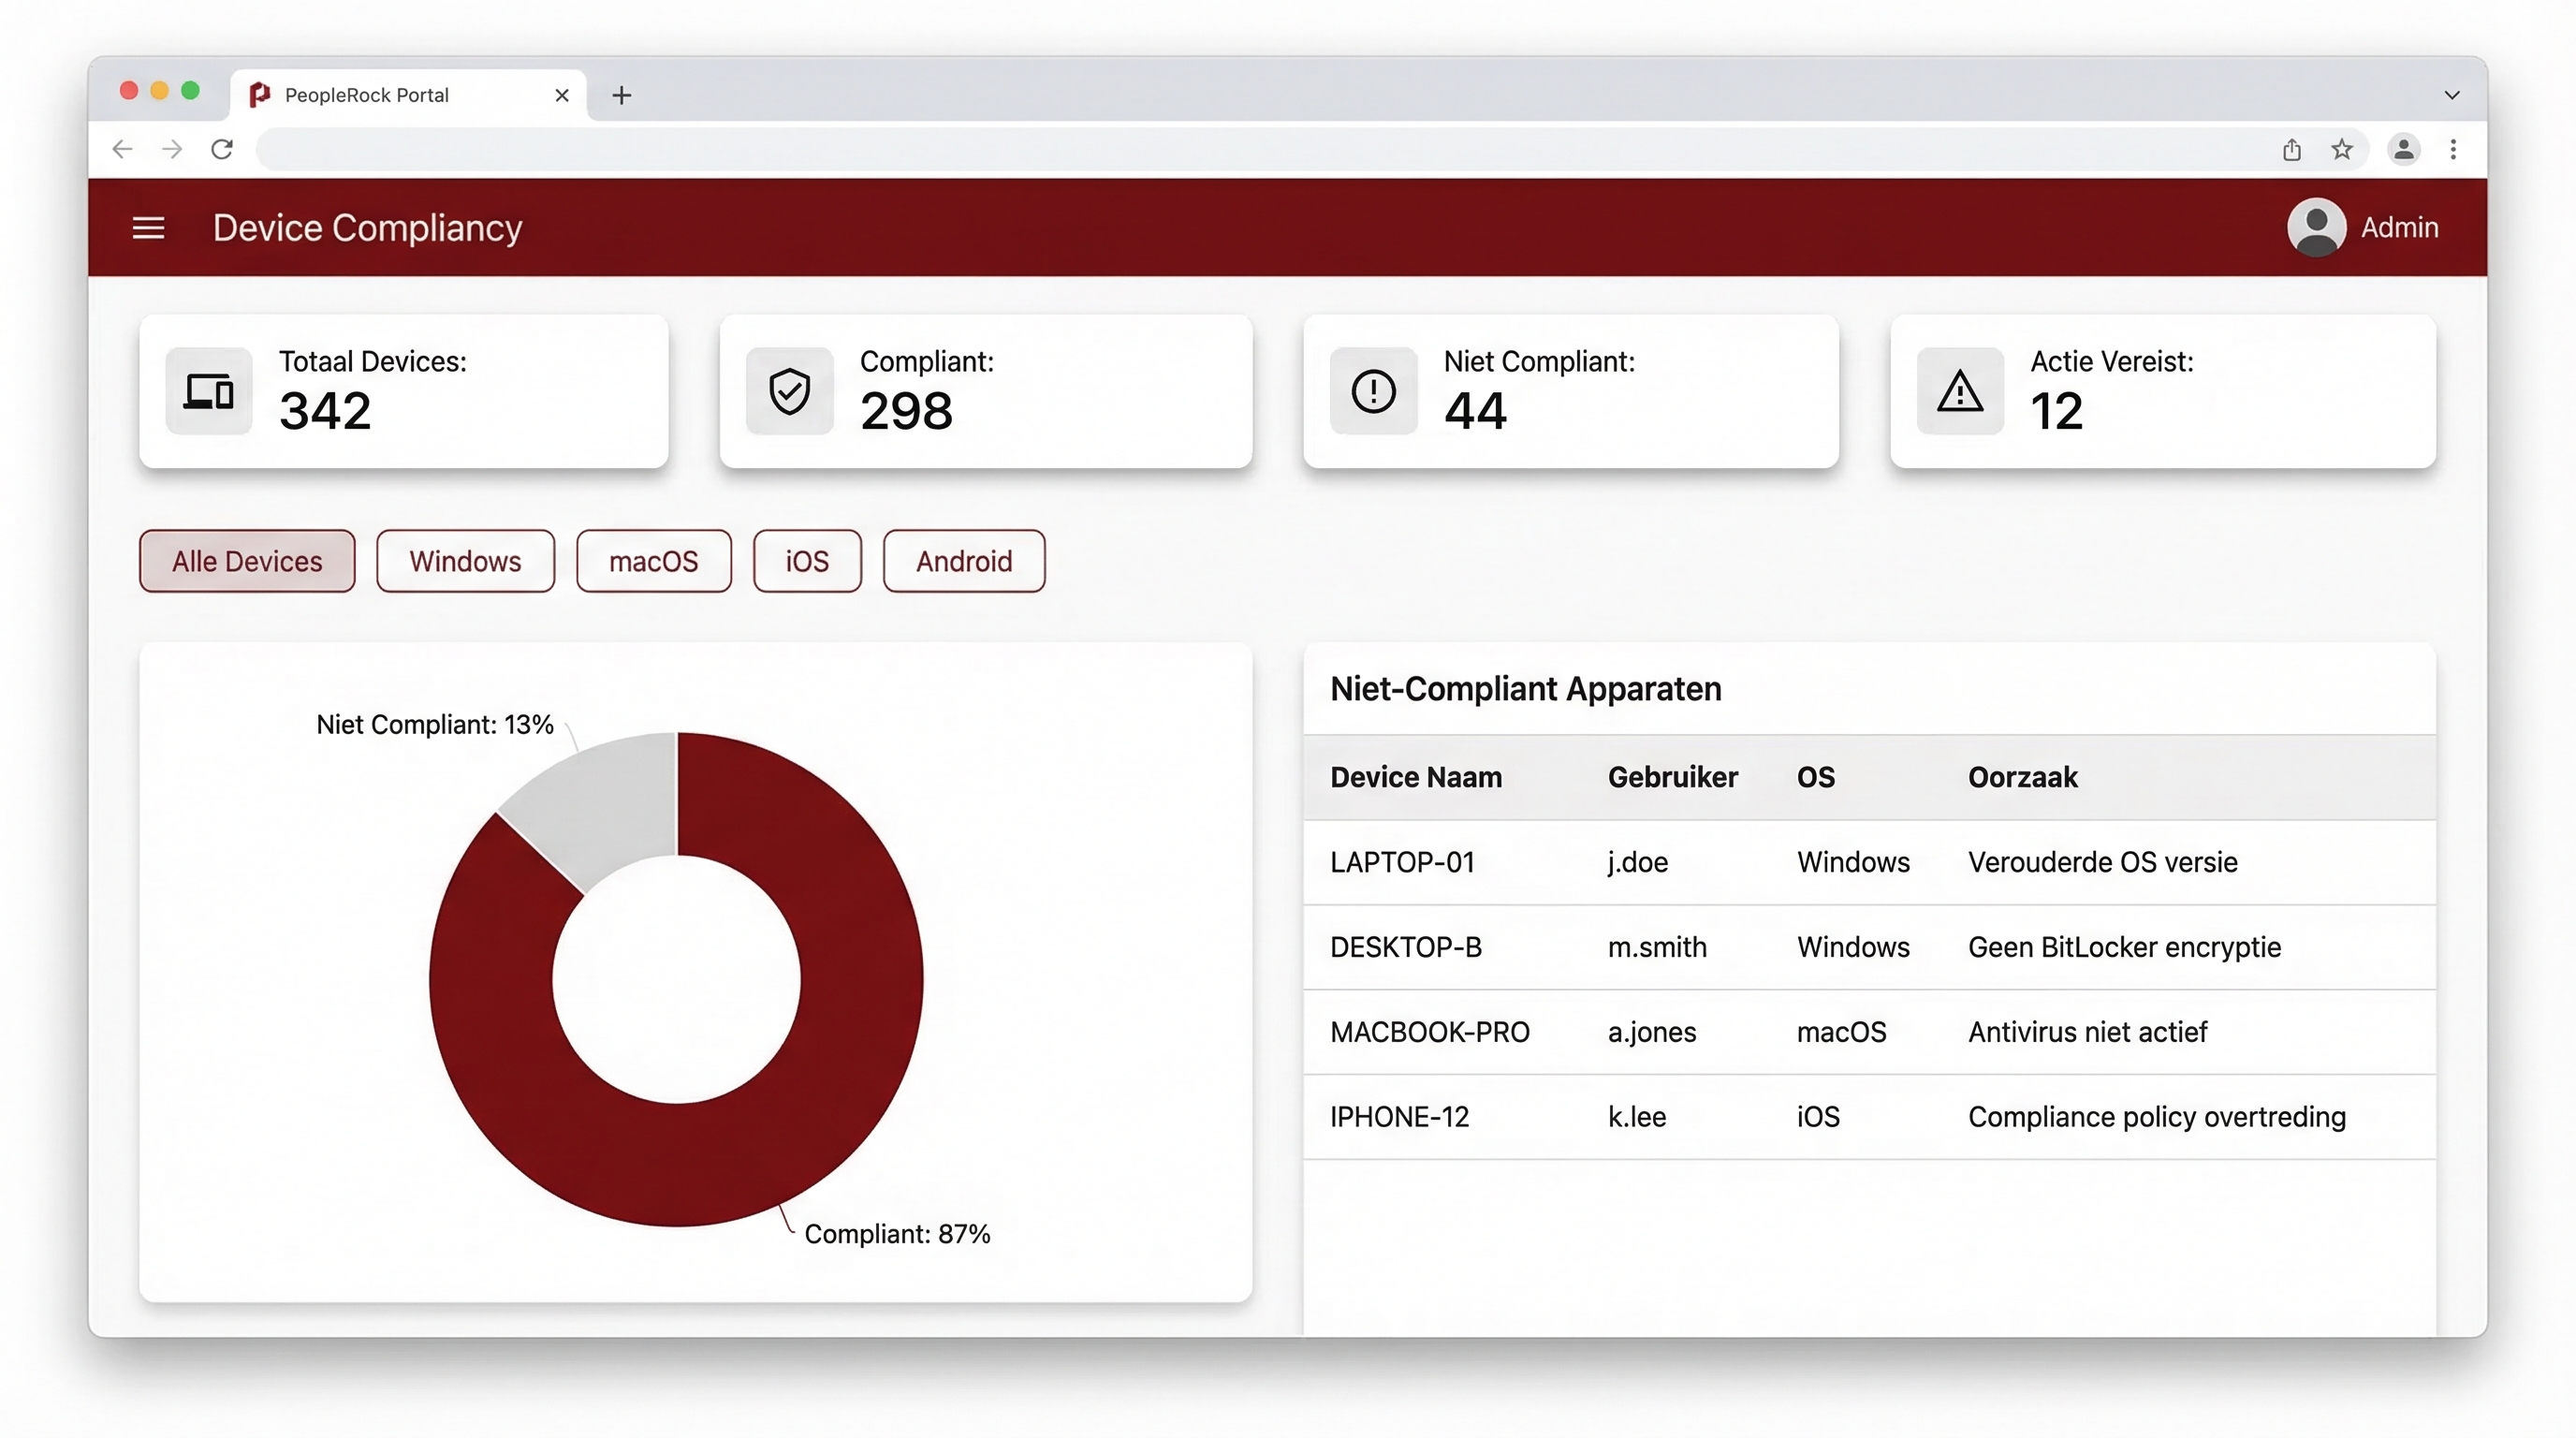
Task: Select the Windows device filter
Action: (465, 561)
